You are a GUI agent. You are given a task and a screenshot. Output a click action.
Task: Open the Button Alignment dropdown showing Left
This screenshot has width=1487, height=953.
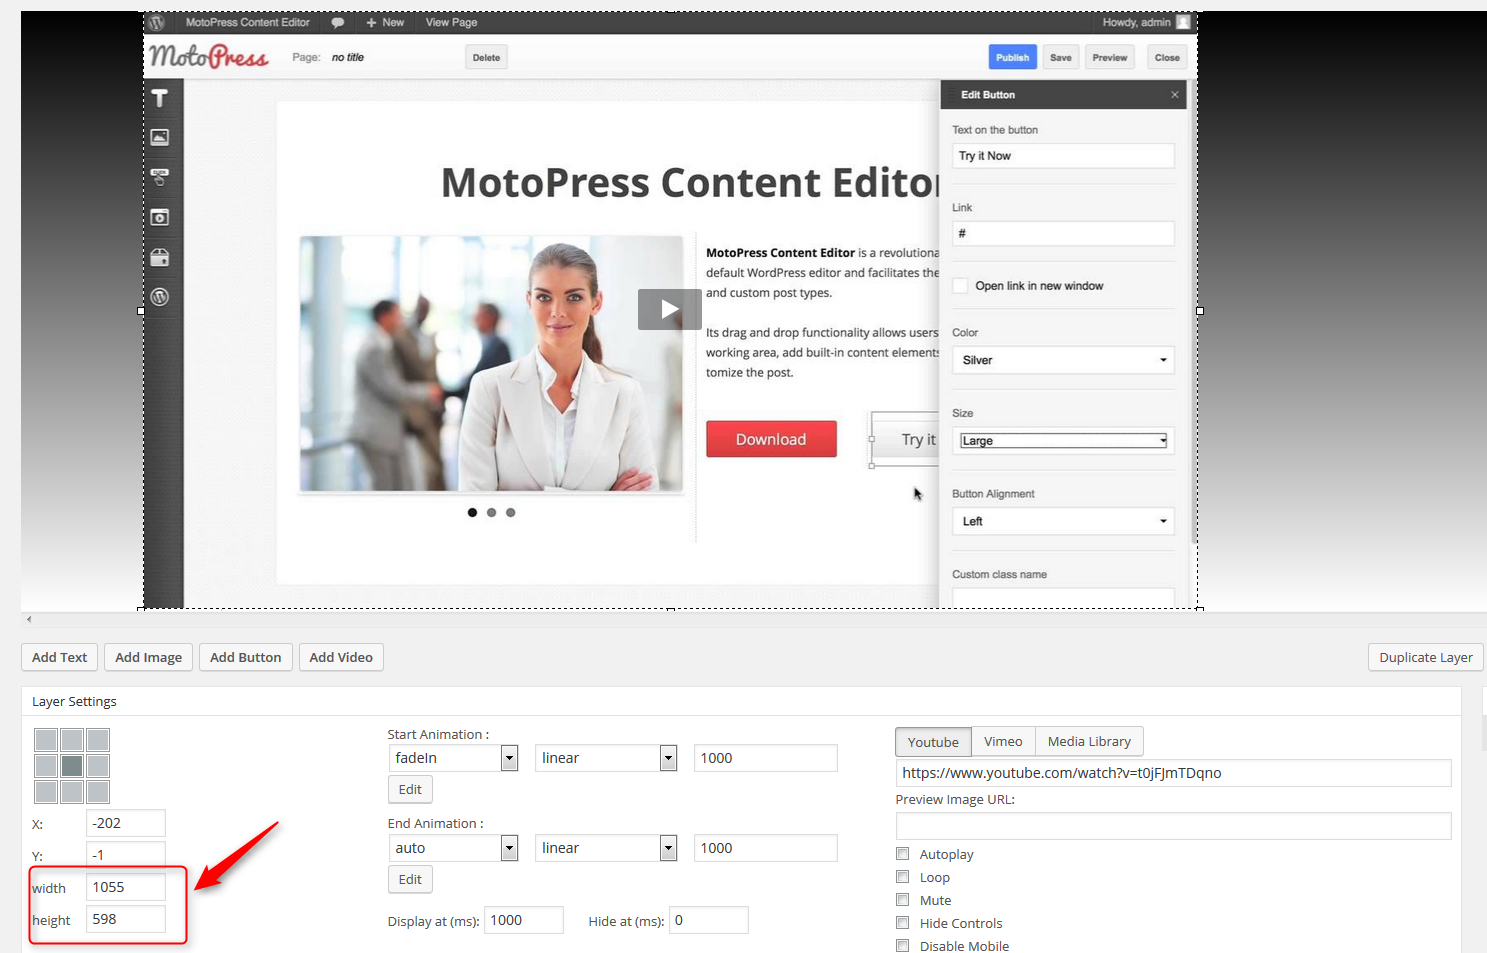pos(1063,521)
